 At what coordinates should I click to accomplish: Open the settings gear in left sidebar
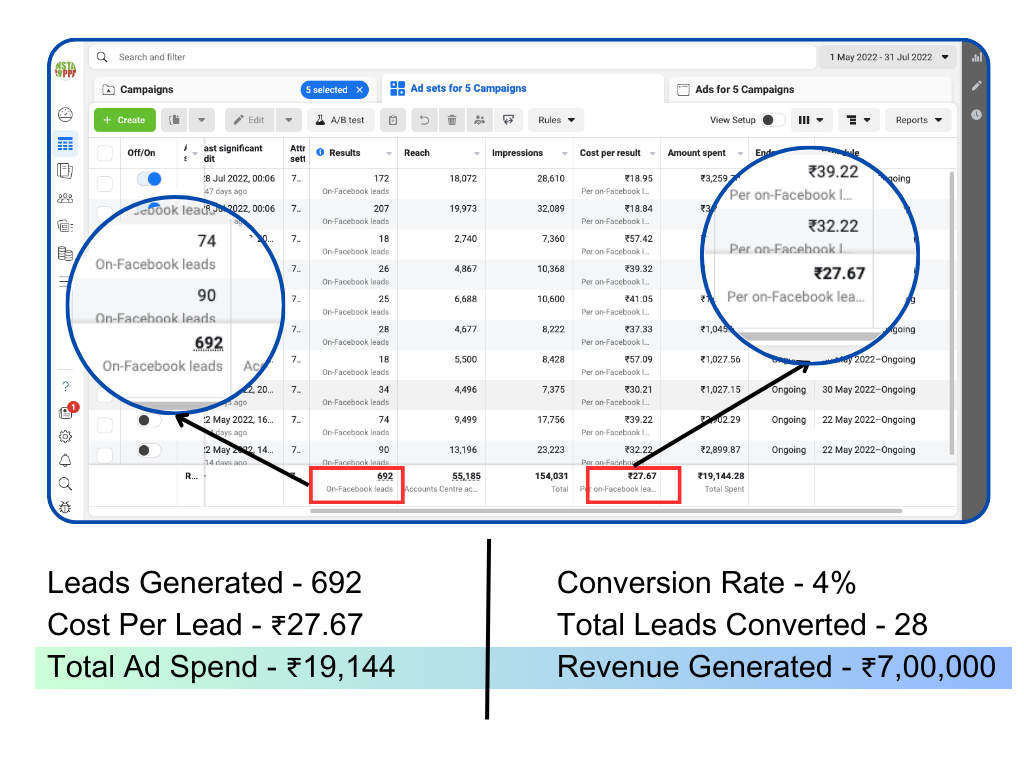click(x=65, y=436)
